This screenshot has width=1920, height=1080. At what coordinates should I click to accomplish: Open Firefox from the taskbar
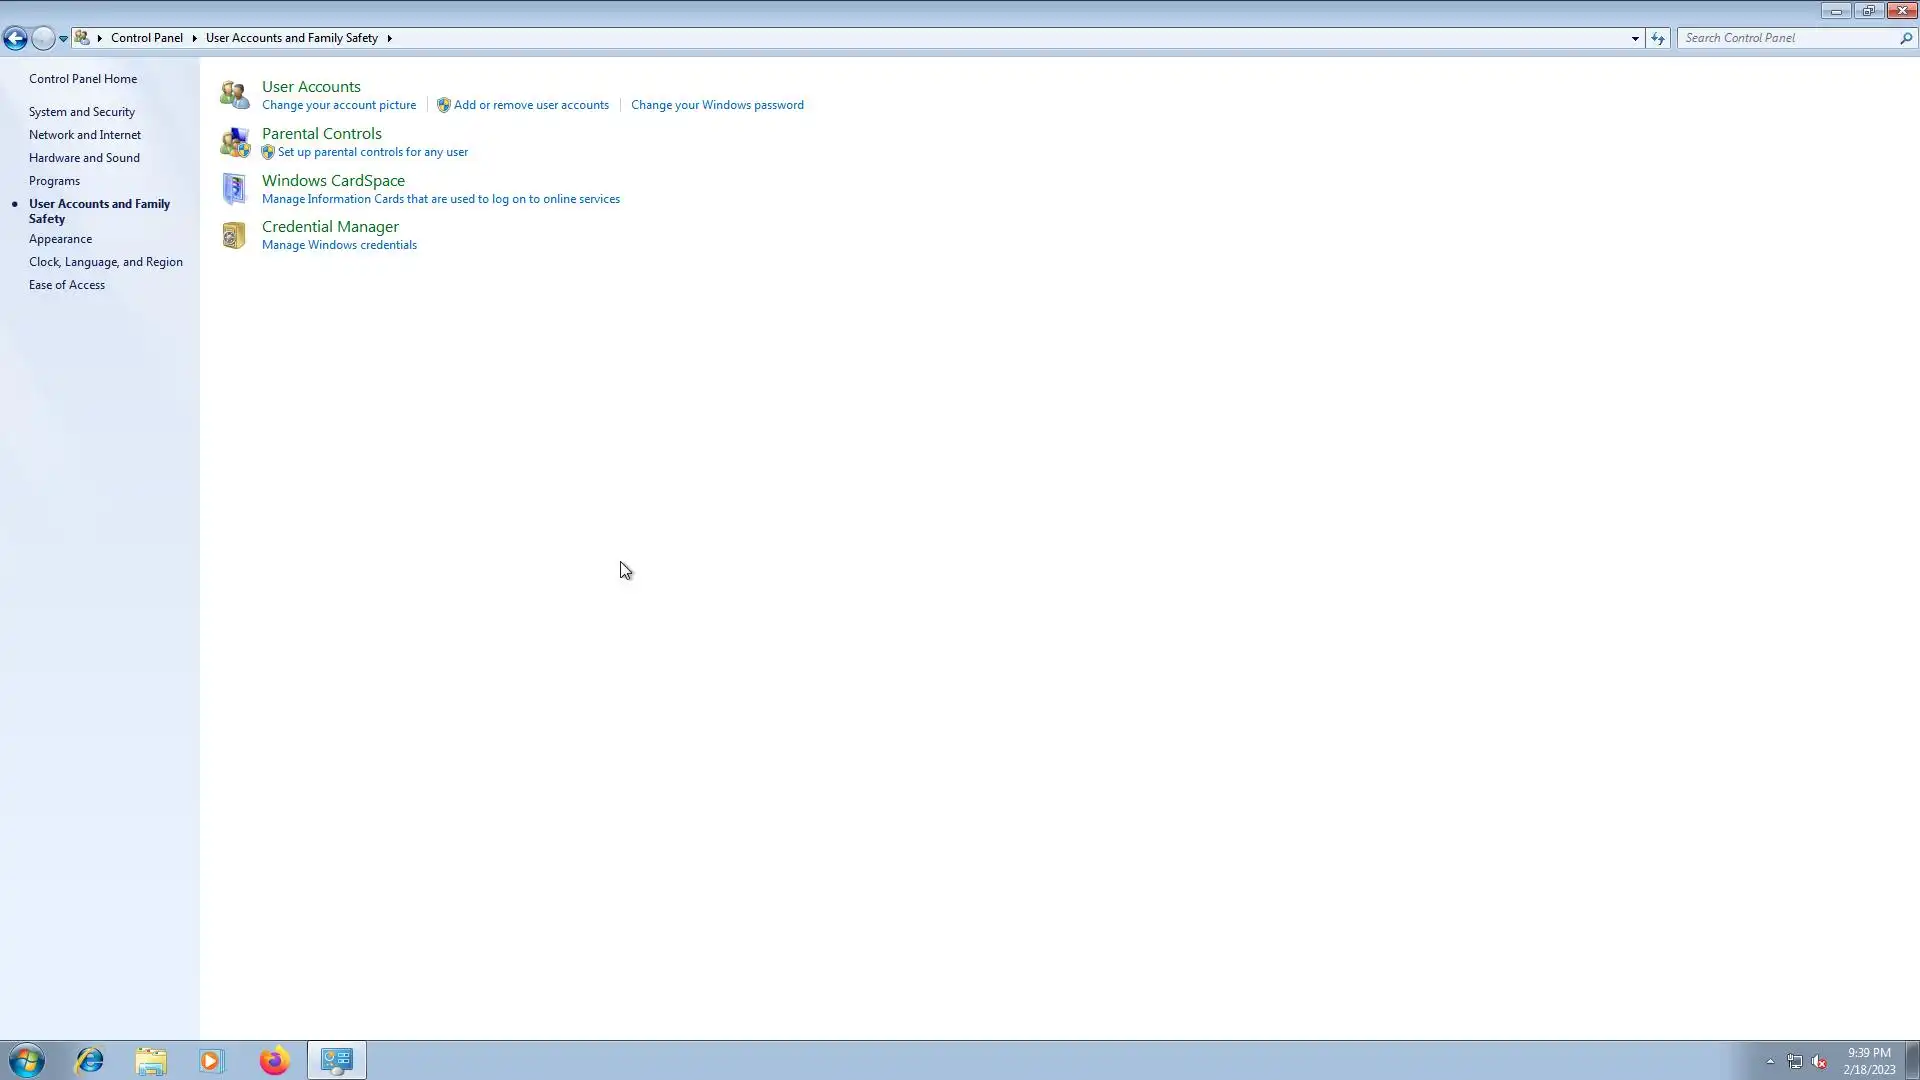point(274,1060)
